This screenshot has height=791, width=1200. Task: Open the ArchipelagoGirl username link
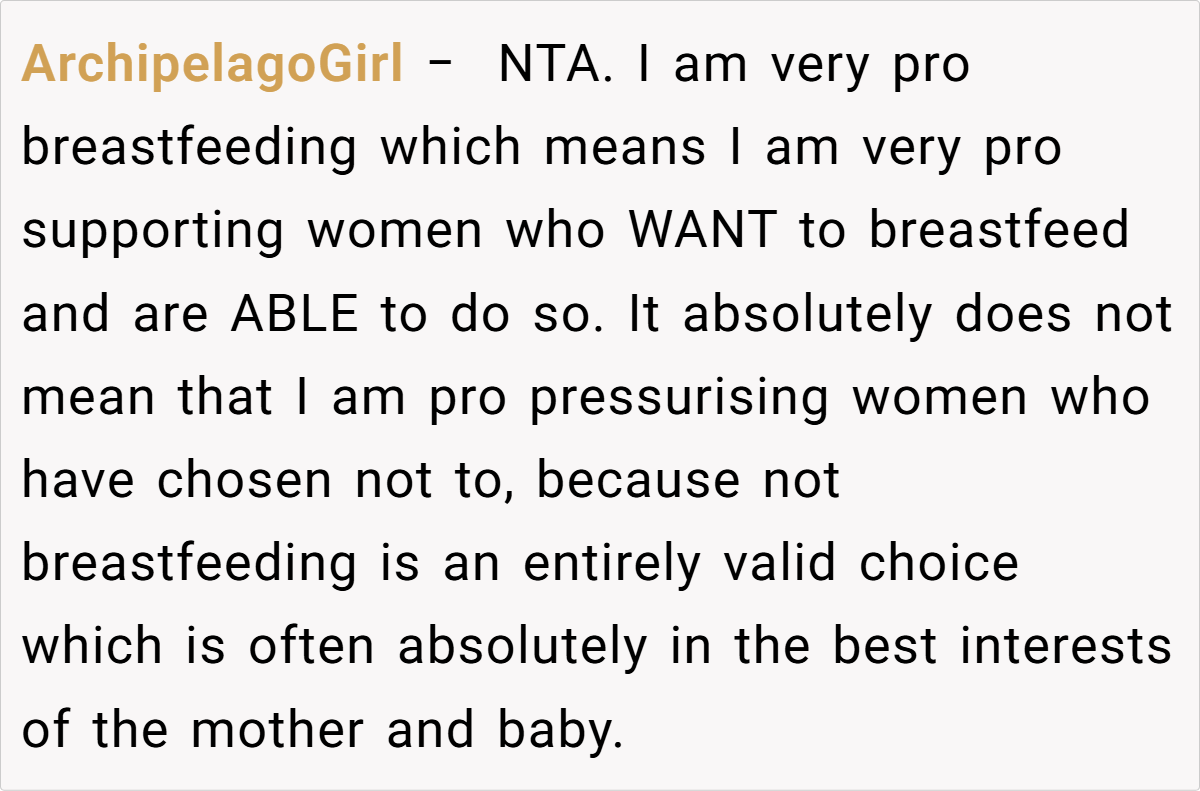[x=212, y=66]
